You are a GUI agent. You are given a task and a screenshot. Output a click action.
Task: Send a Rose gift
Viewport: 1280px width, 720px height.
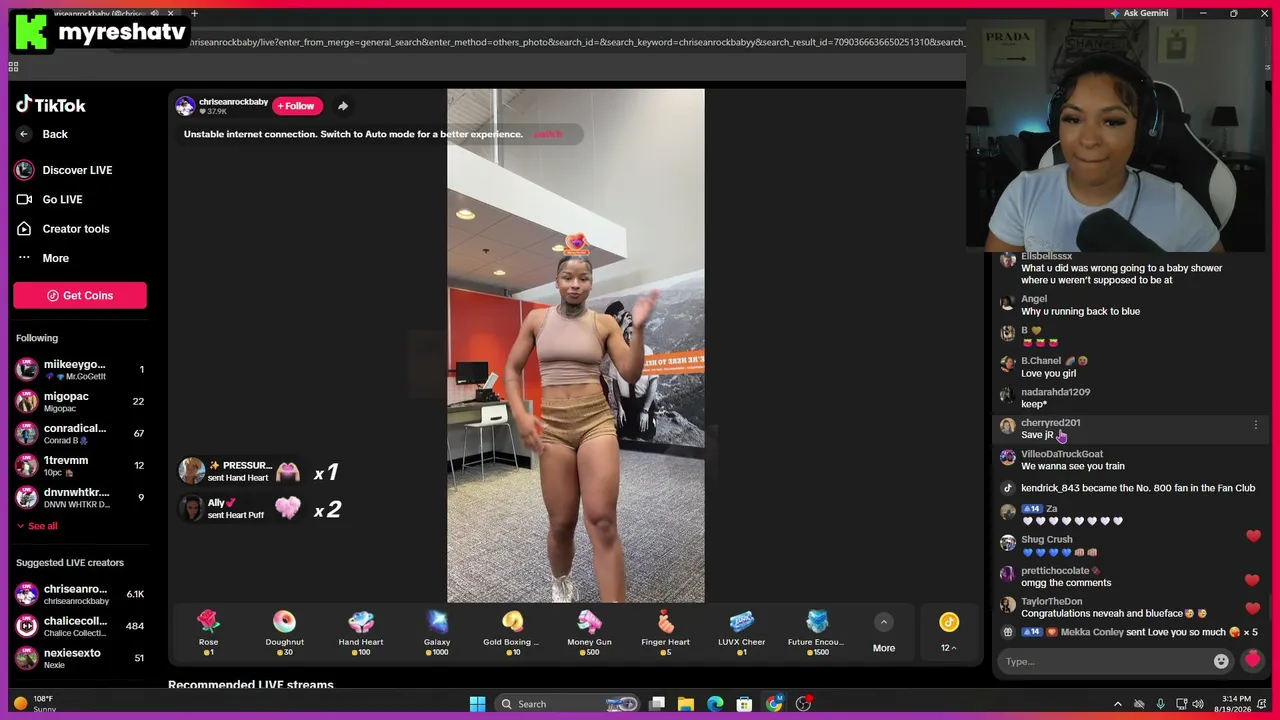208,633
